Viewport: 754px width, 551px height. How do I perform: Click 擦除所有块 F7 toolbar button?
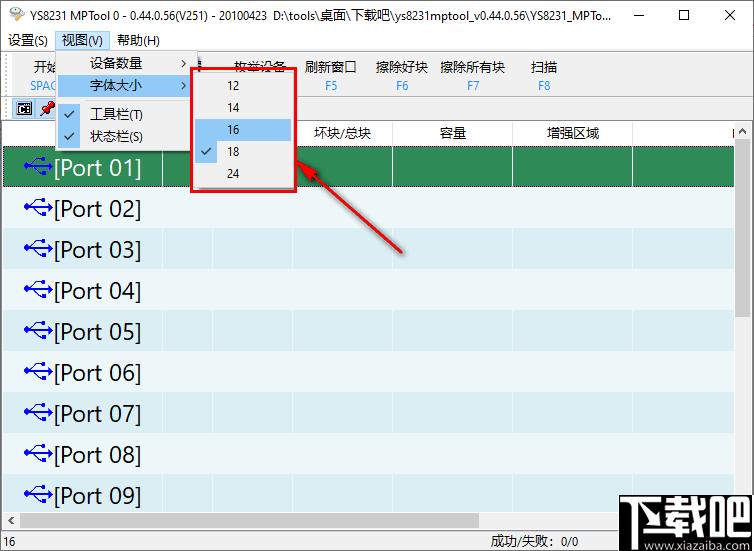[x=473, y=76]
